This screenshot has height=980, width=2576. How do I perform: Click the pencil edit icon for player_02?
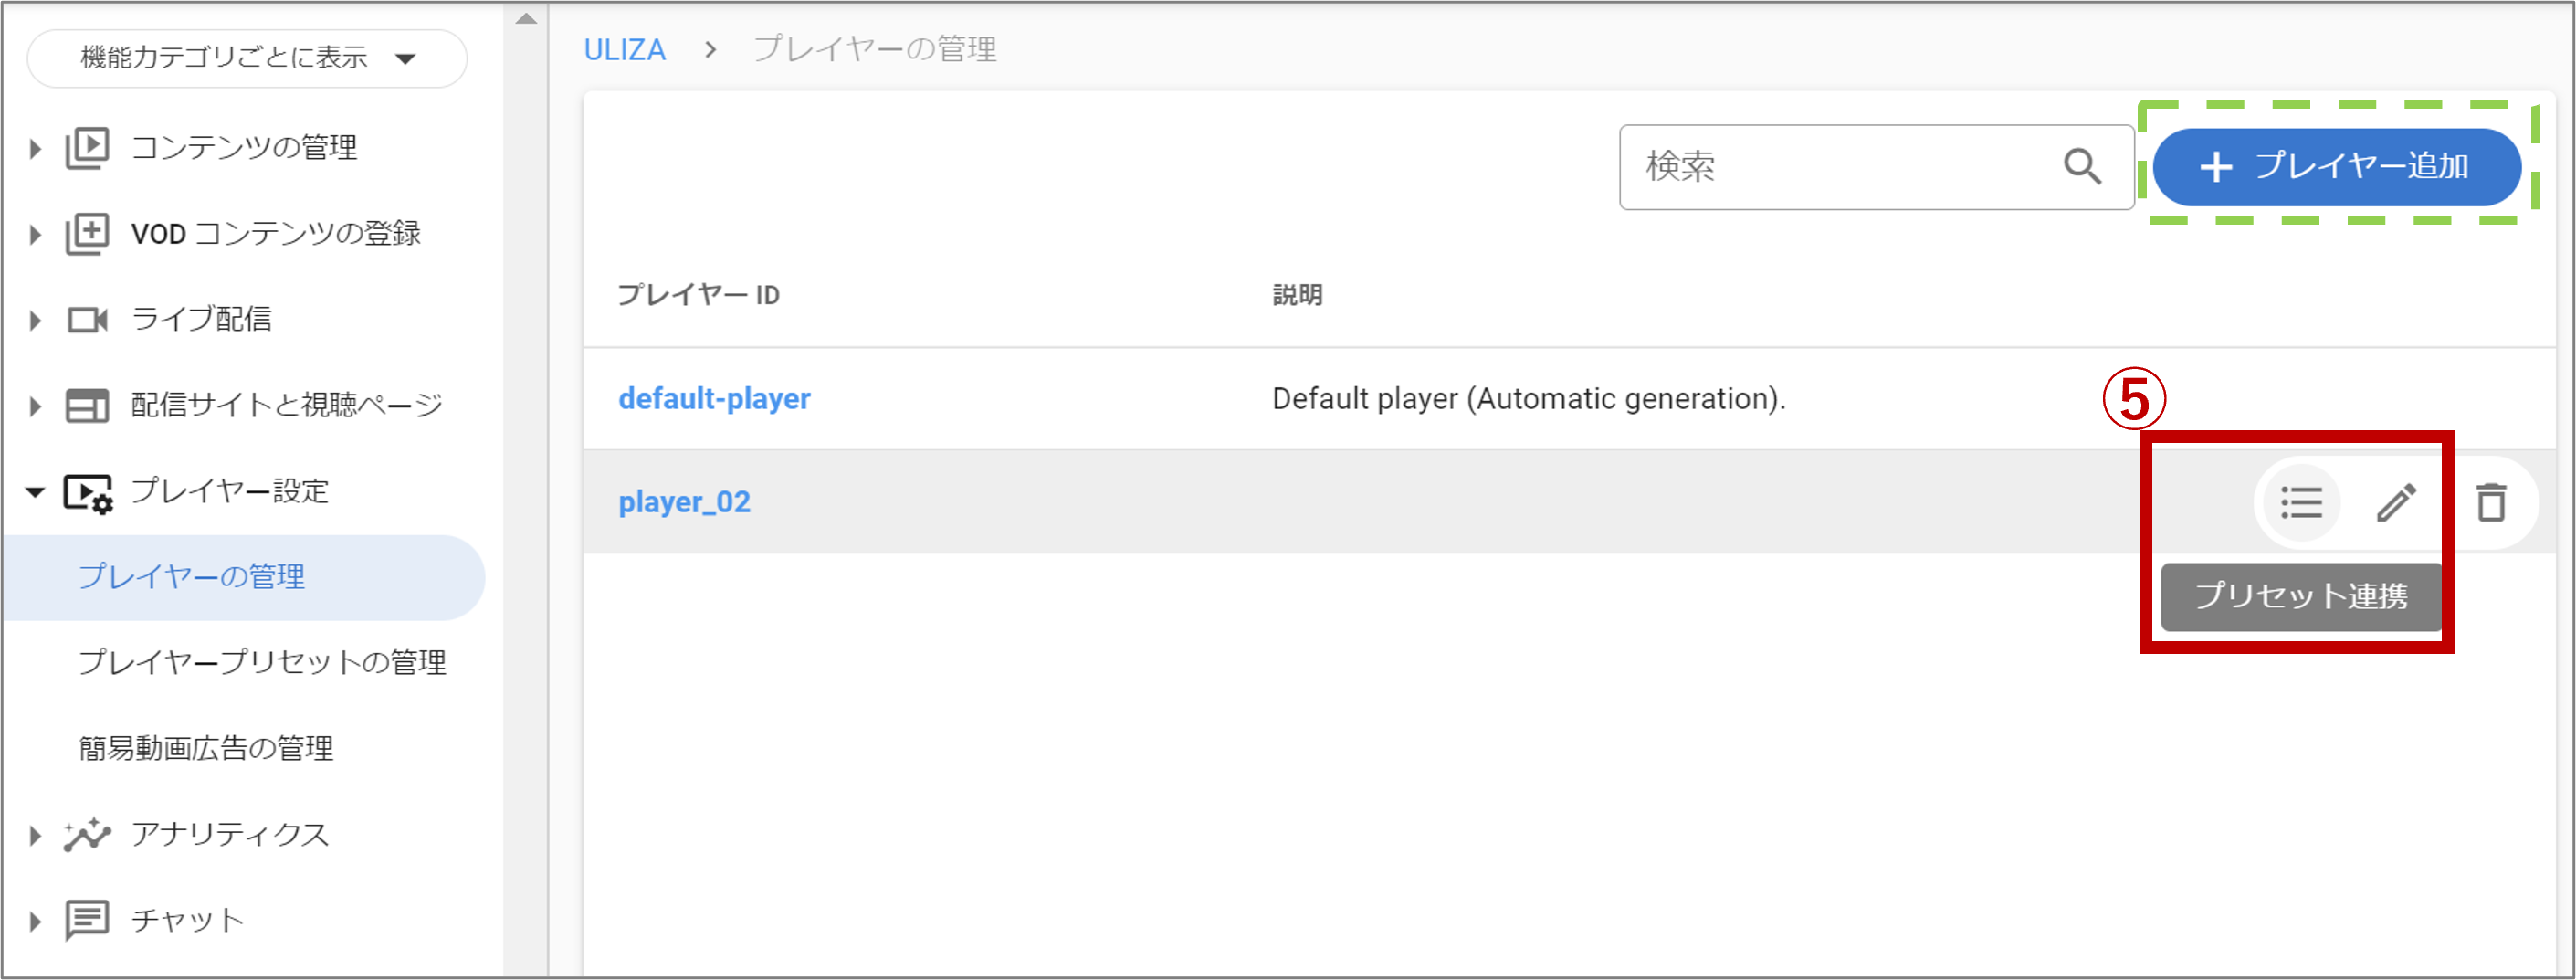click(2396, 502)
